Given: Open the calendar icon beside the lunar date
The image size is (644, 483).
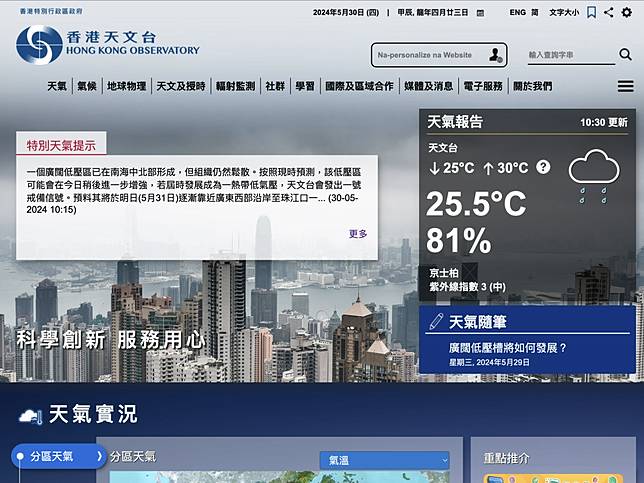Looking at the screenshot, I should (479, 13).
